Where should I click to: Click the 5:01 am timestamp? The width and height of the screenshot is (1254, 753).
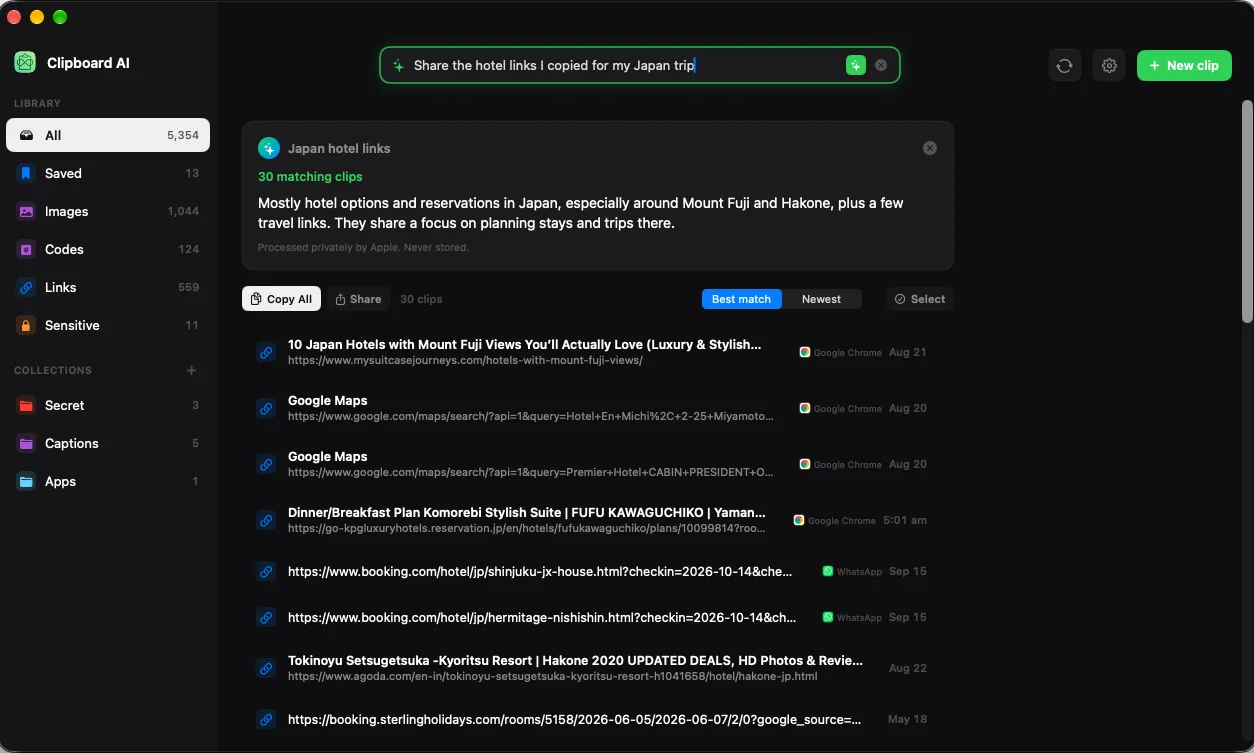pos(905,520)
